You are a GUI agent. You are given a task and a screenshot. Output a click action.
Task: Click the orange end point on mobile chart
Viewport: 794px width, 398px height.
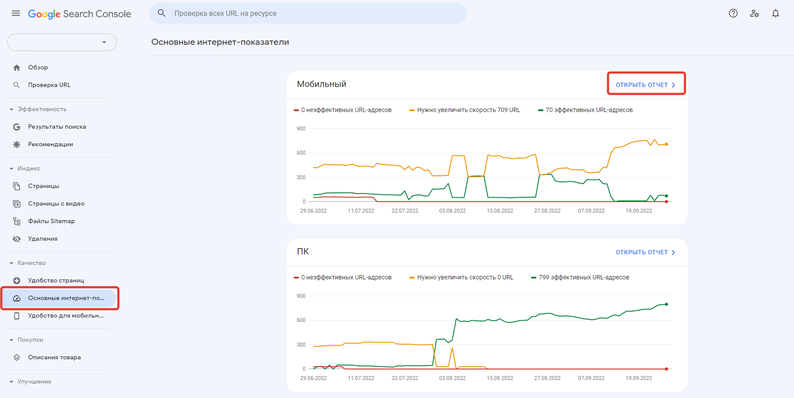pyautogui.click(x=666, y=144)
